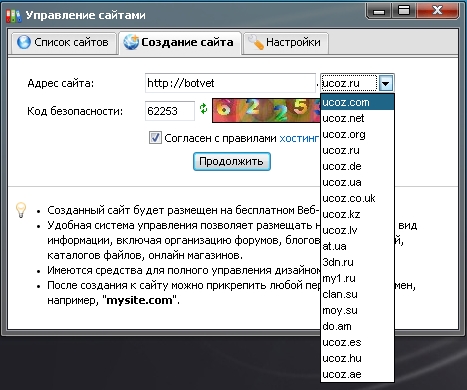
Task: Click the security code input field
Action: (170, 111)
